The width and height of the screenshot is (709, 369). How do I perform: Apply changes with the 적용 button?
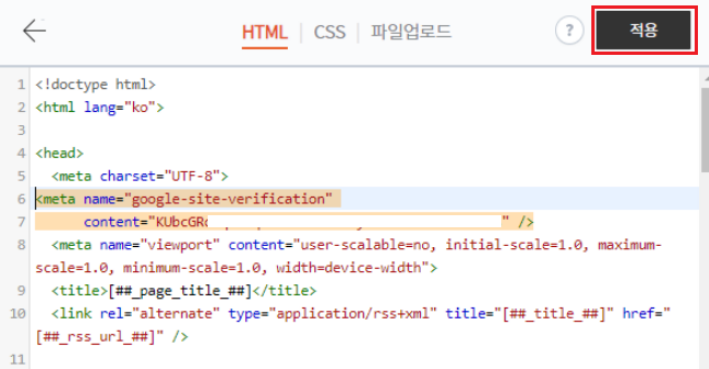coord(644,30)
